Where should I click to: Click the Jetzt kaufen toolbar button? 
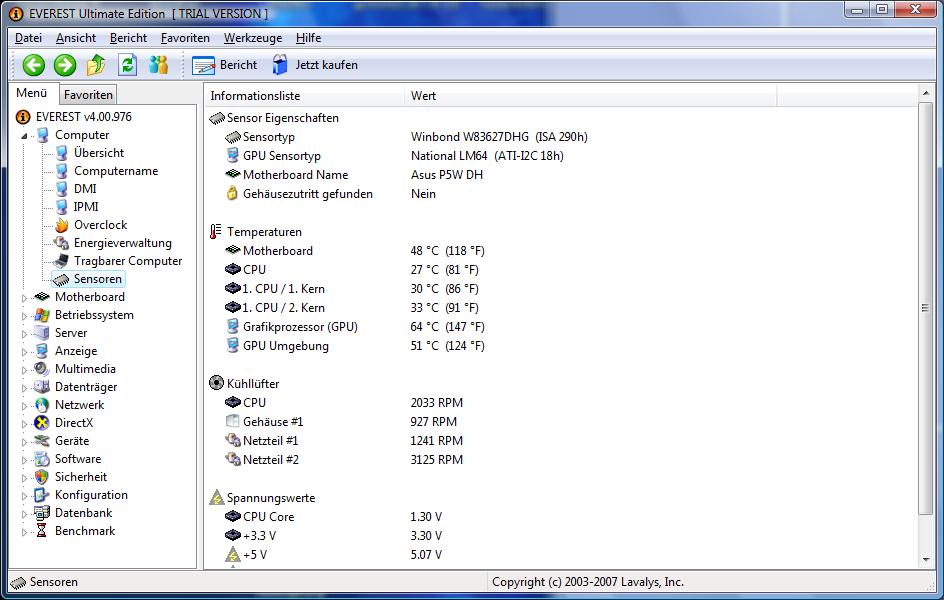click(x=315, y=65)
